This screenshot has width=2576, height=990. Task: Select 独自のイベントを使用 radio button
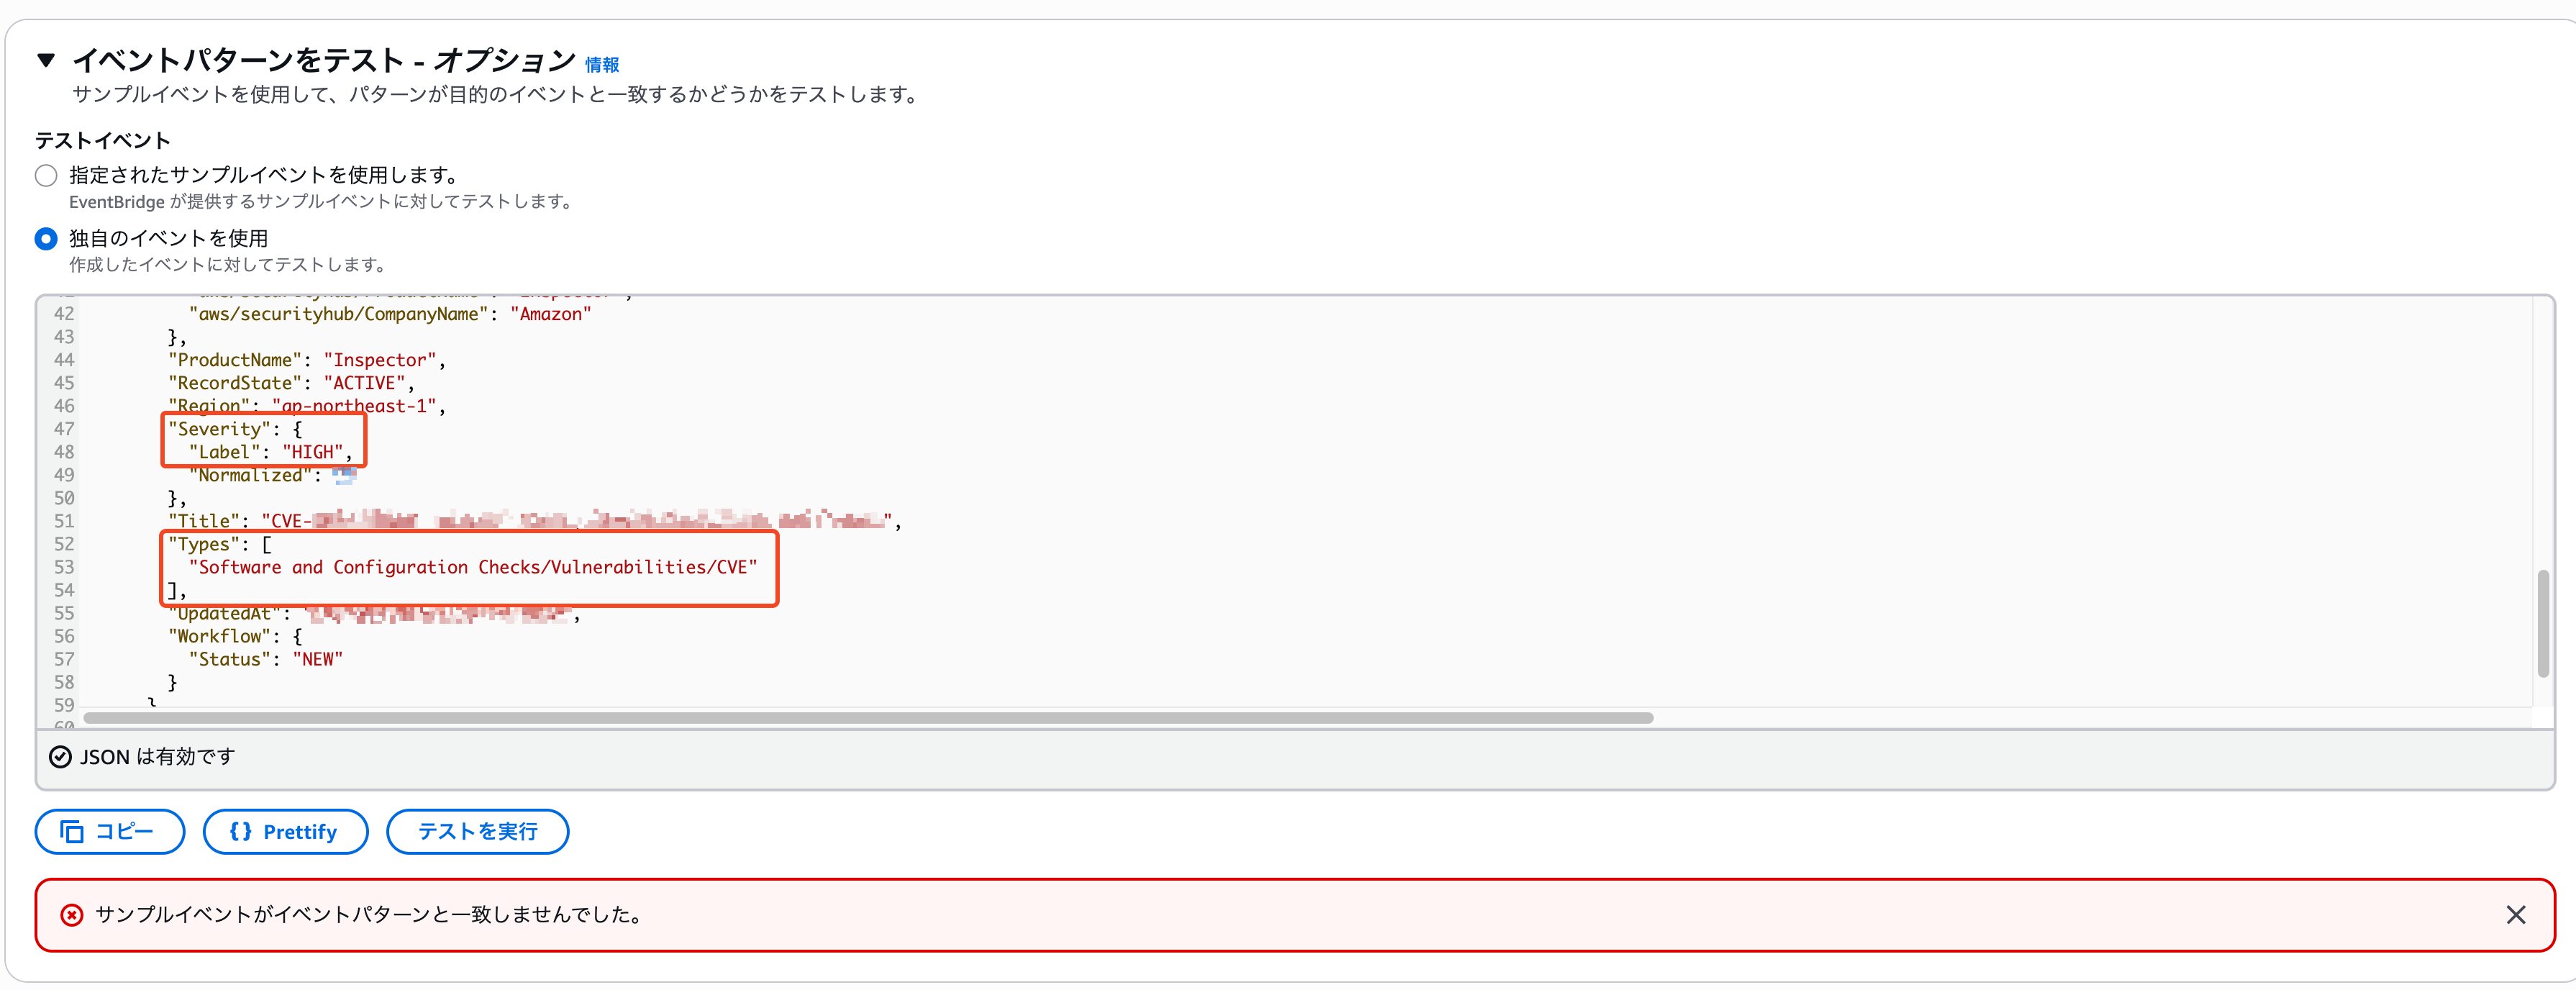46,239
